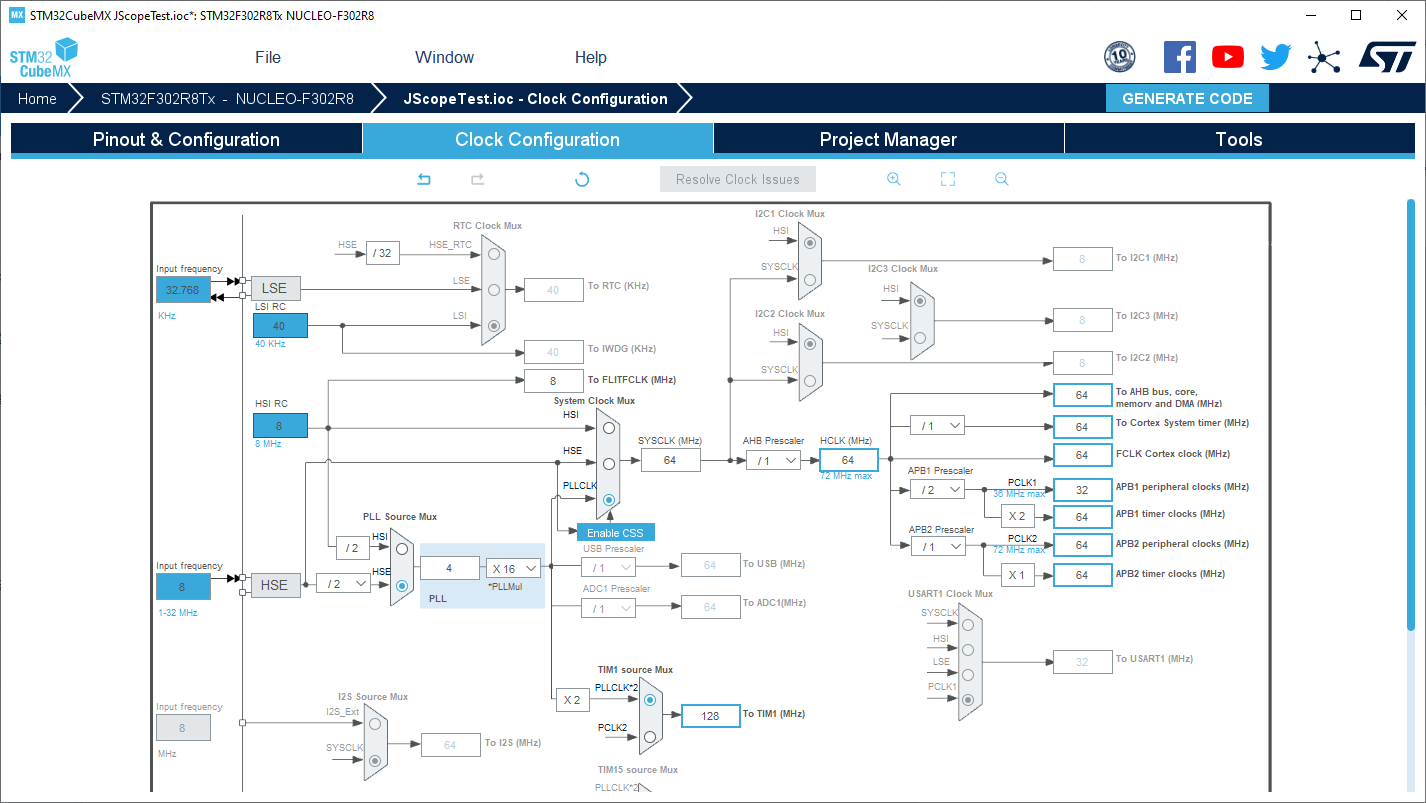Open the ST YouTube channel icon
This screenshot has height=803, width=1426.
(x=1228, y=57)
